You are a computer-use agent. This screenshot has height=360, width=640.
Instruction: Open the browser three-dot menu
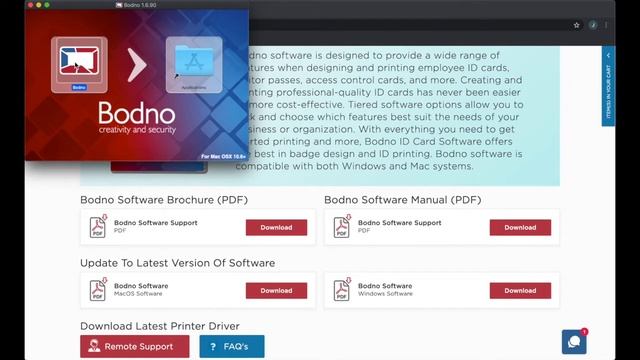coord(606,25)
